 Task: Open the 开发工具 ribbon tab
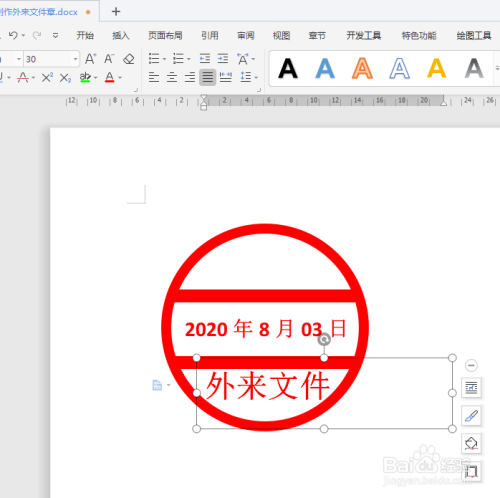tap(364, 35)
